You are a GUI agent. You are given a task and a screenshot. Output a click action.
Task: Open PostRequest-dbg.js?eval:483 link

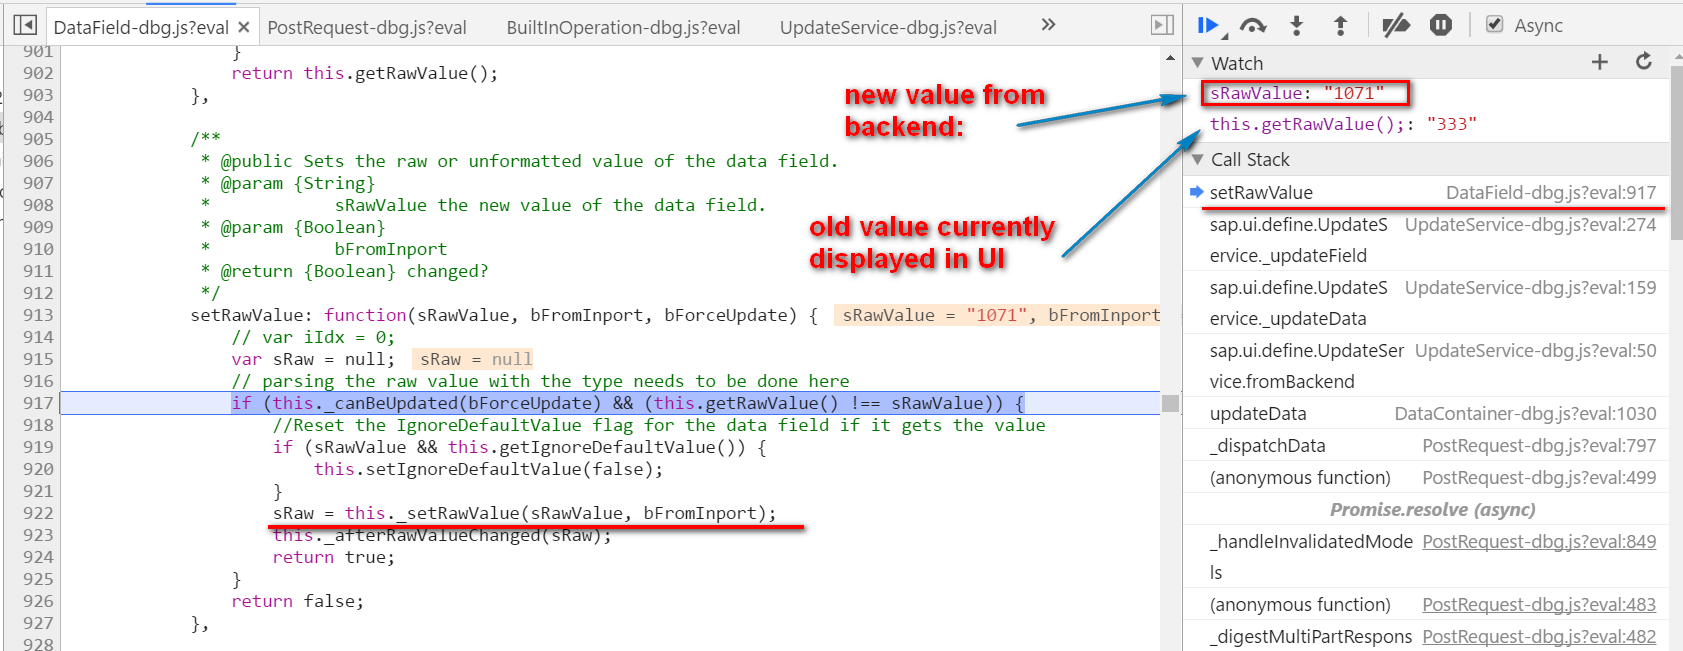(1539, 604)
